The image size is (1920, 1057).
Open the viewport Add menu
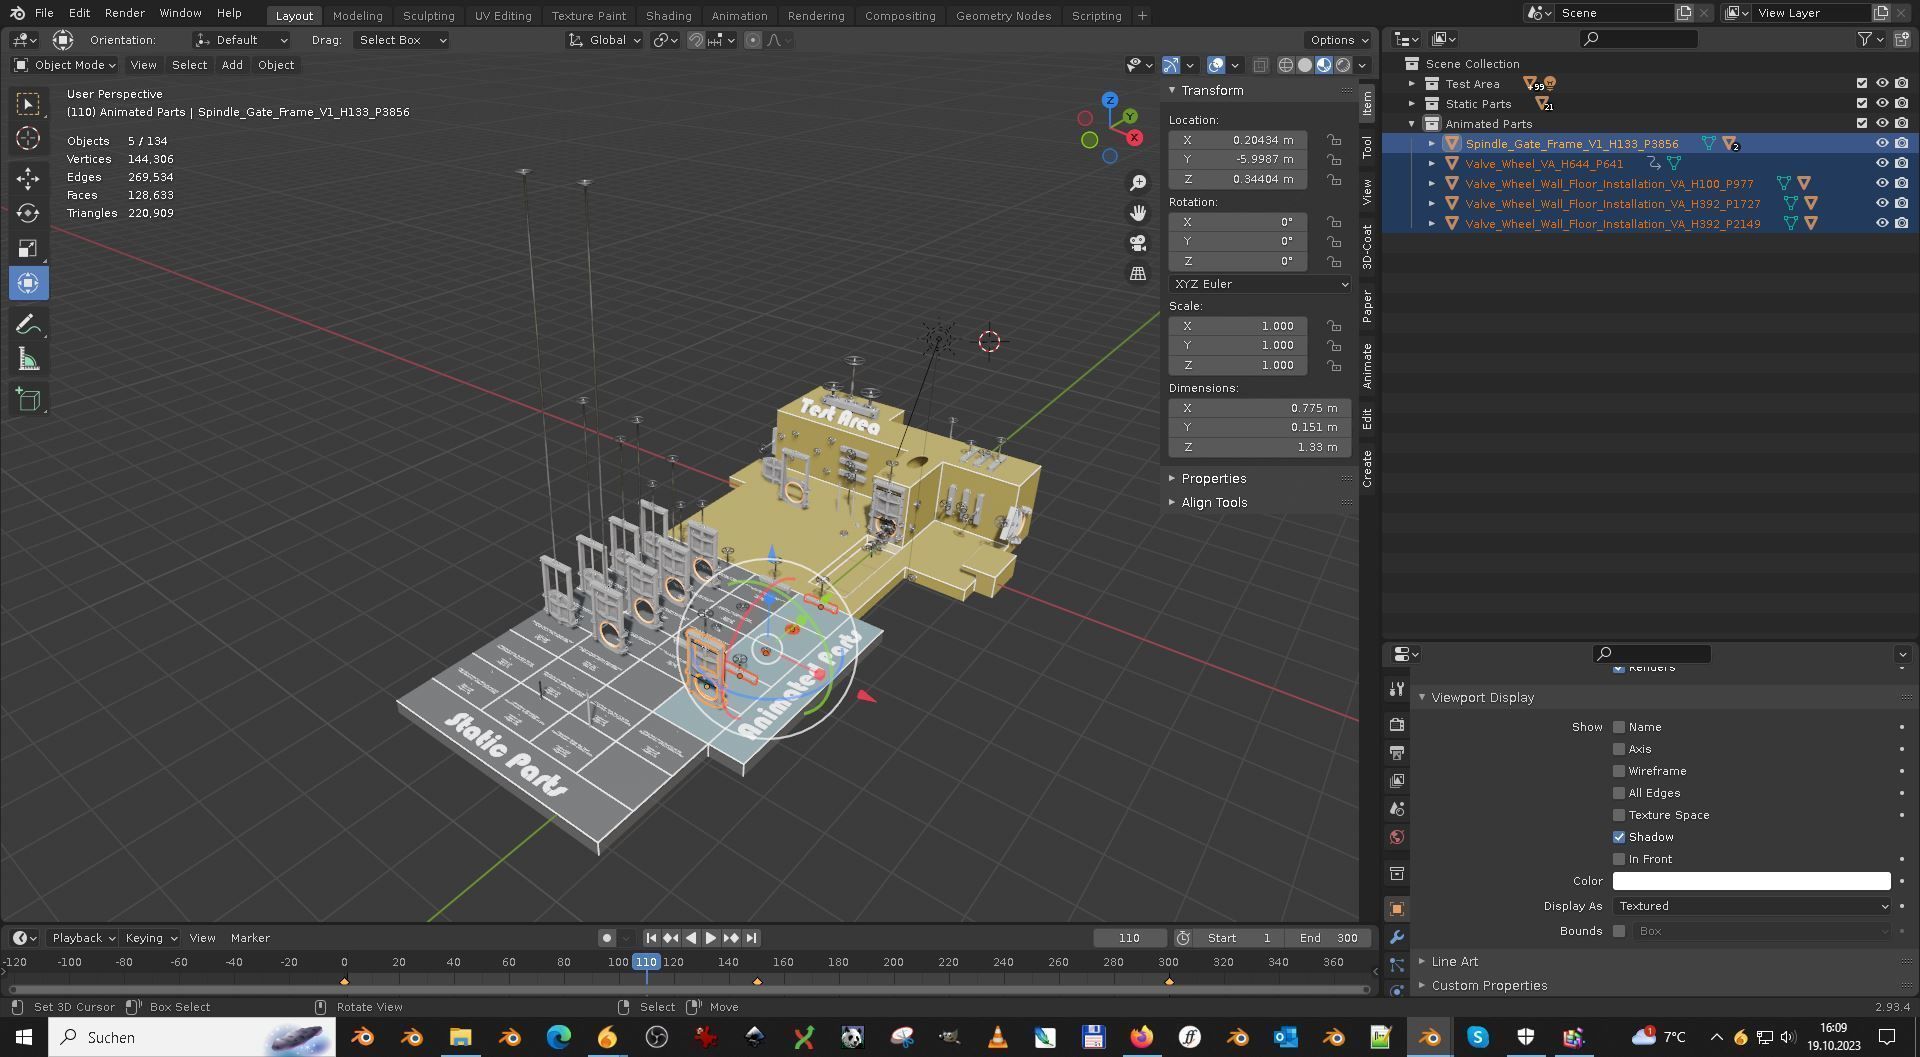[x=232, y=65]
